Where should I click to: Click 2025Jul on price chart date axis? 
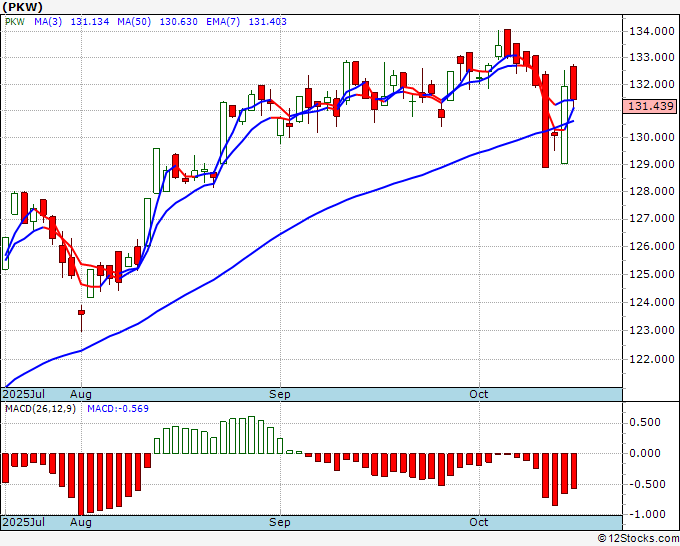pos(24,394)
